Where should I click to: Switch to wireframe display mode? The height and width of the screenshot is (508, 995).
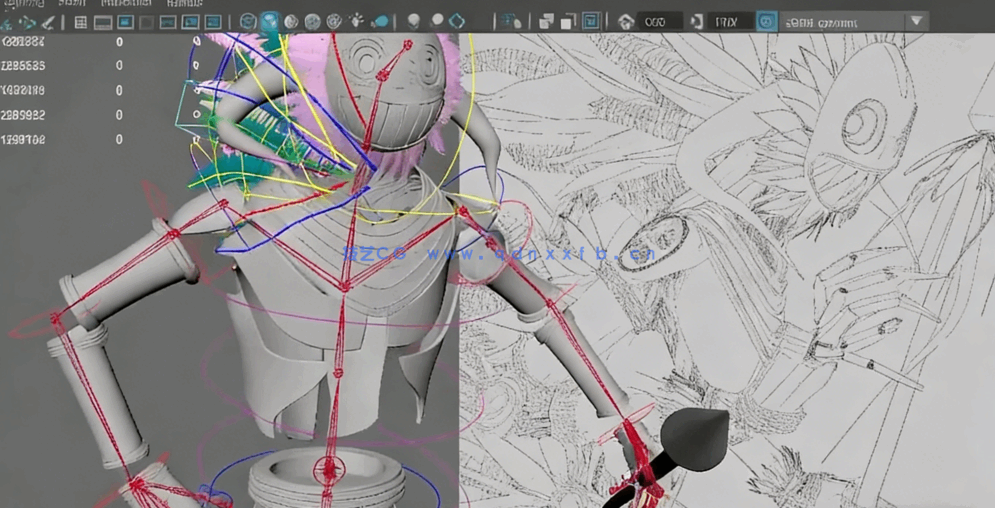(248, 22)
